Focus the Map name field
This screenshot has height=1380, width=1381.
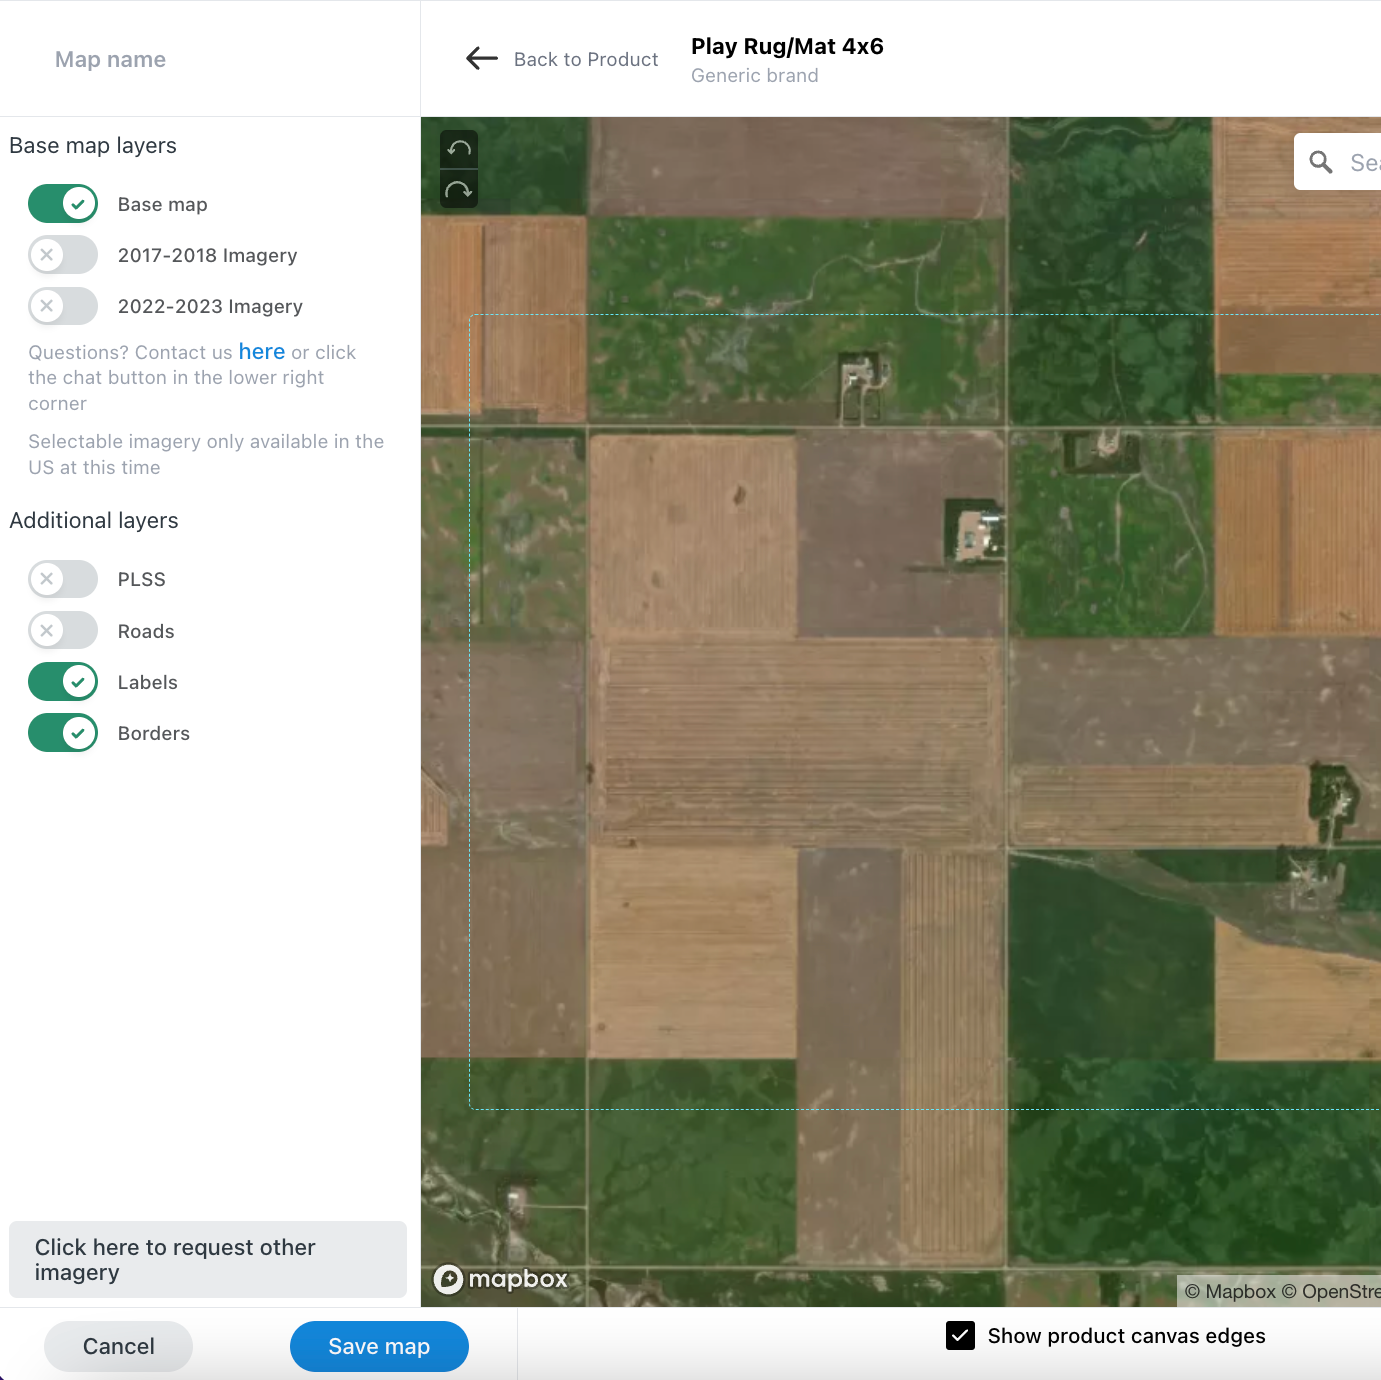pyautogui.click(x=200, y=59)
